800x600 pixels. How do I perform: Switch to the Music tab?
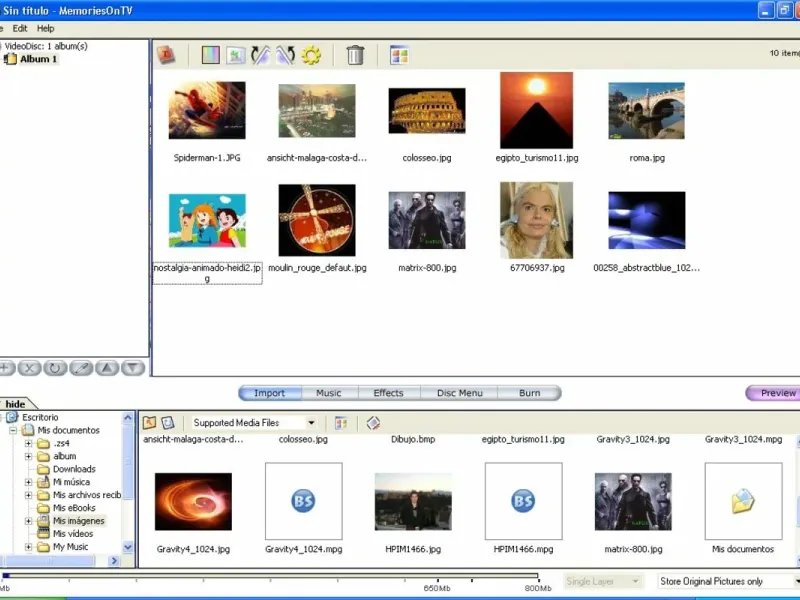328,393
